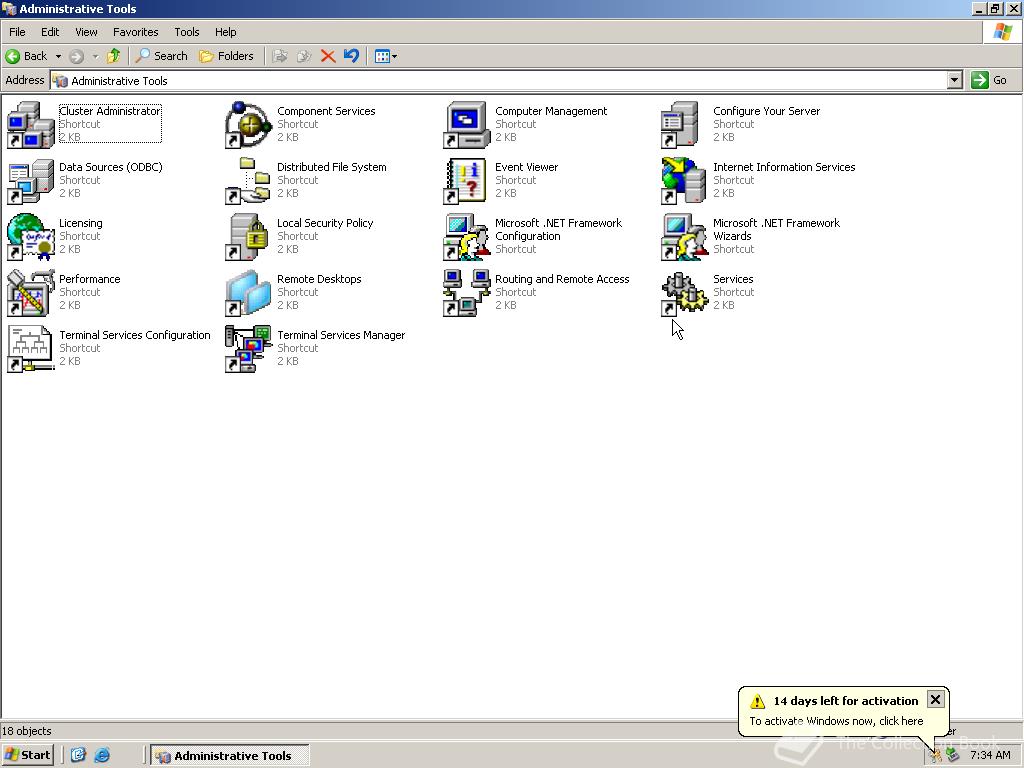The height and width of the screenshot is (768, 1024).
Task: Click the Distributed File System label text
Action: pyautogui.click(x=331, y=167)
